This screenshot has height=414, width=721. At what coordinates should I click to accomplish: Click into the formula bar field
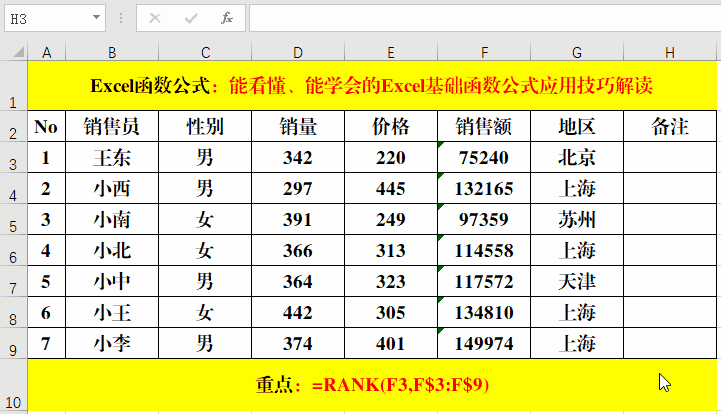click(485, 18)
